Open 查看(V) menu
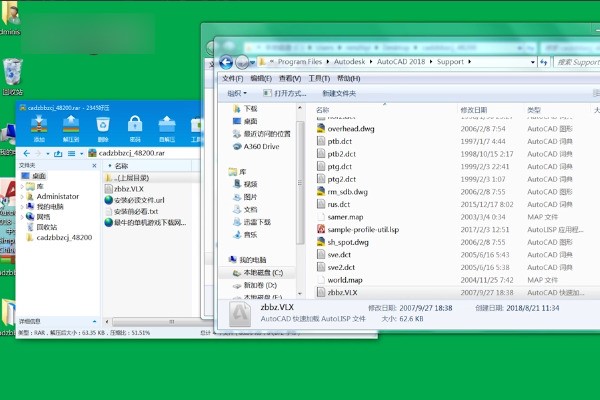The image size is (600, 400). pos(290,78)
